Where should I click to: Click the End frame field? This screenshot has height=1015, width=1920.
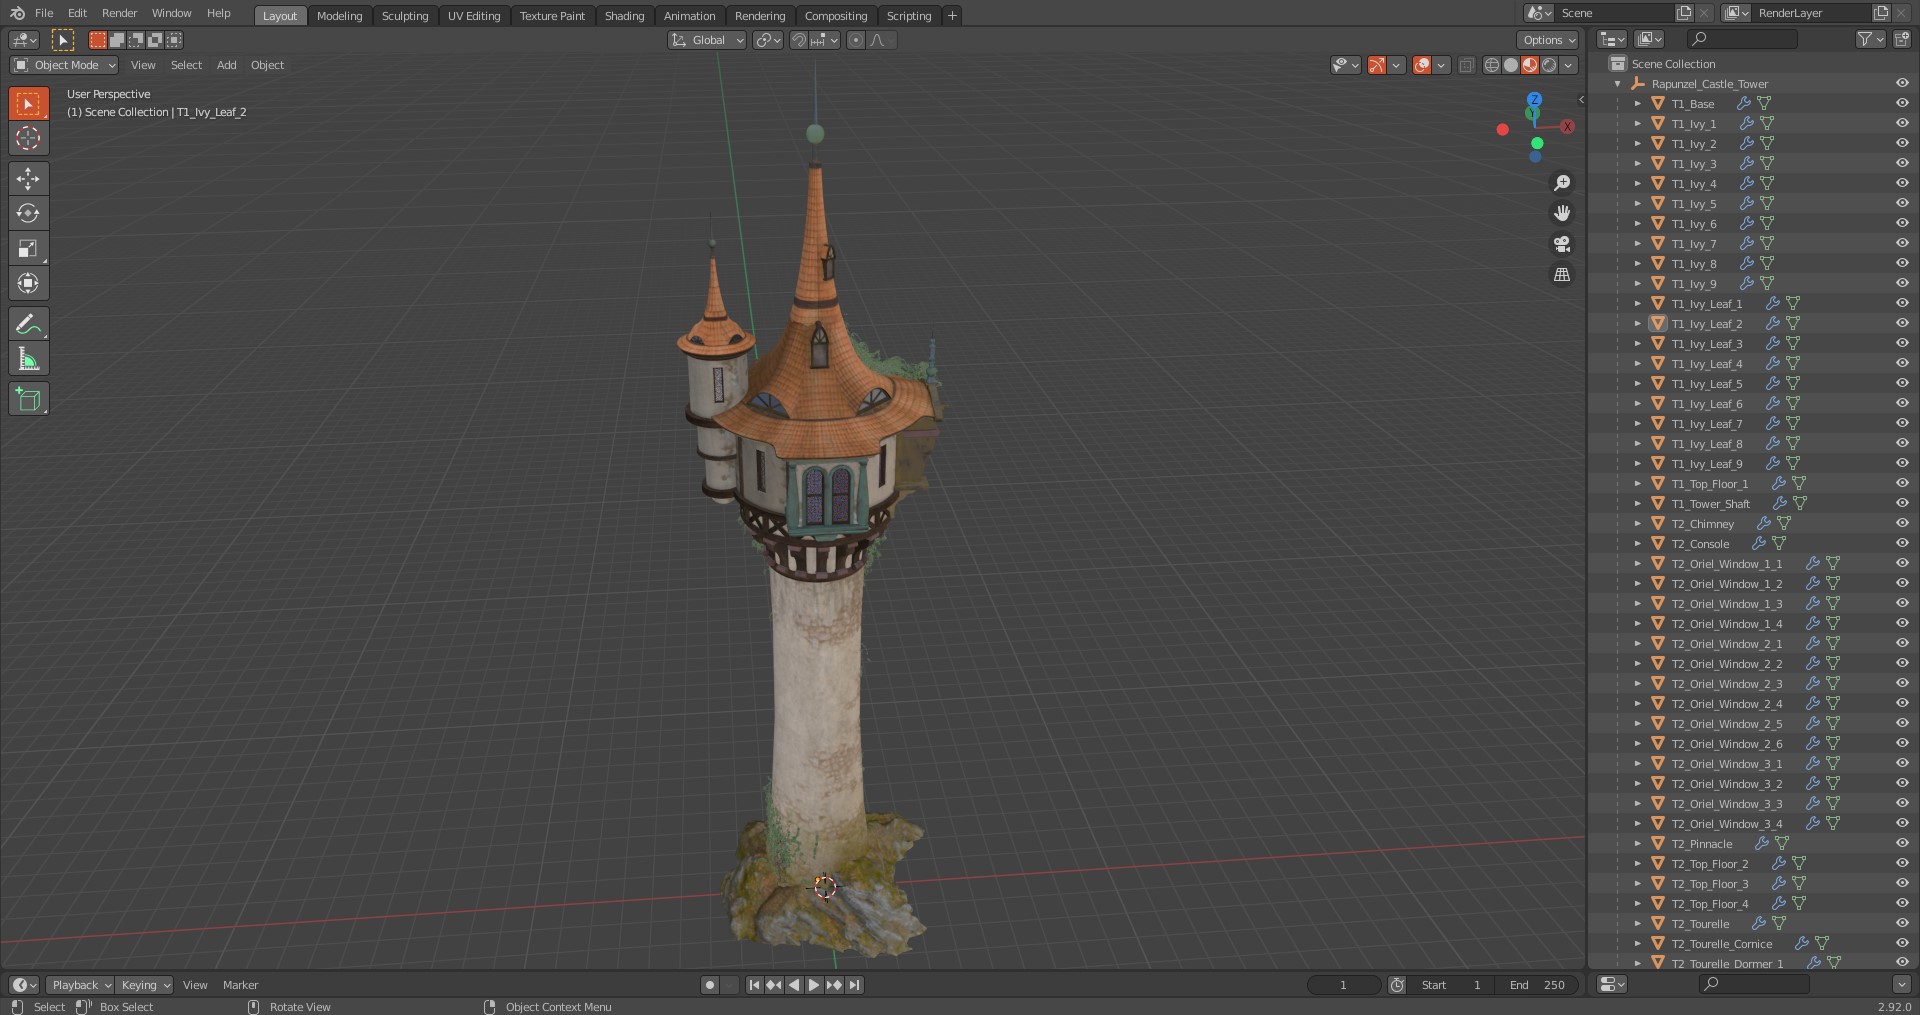tap(1538, 985)
